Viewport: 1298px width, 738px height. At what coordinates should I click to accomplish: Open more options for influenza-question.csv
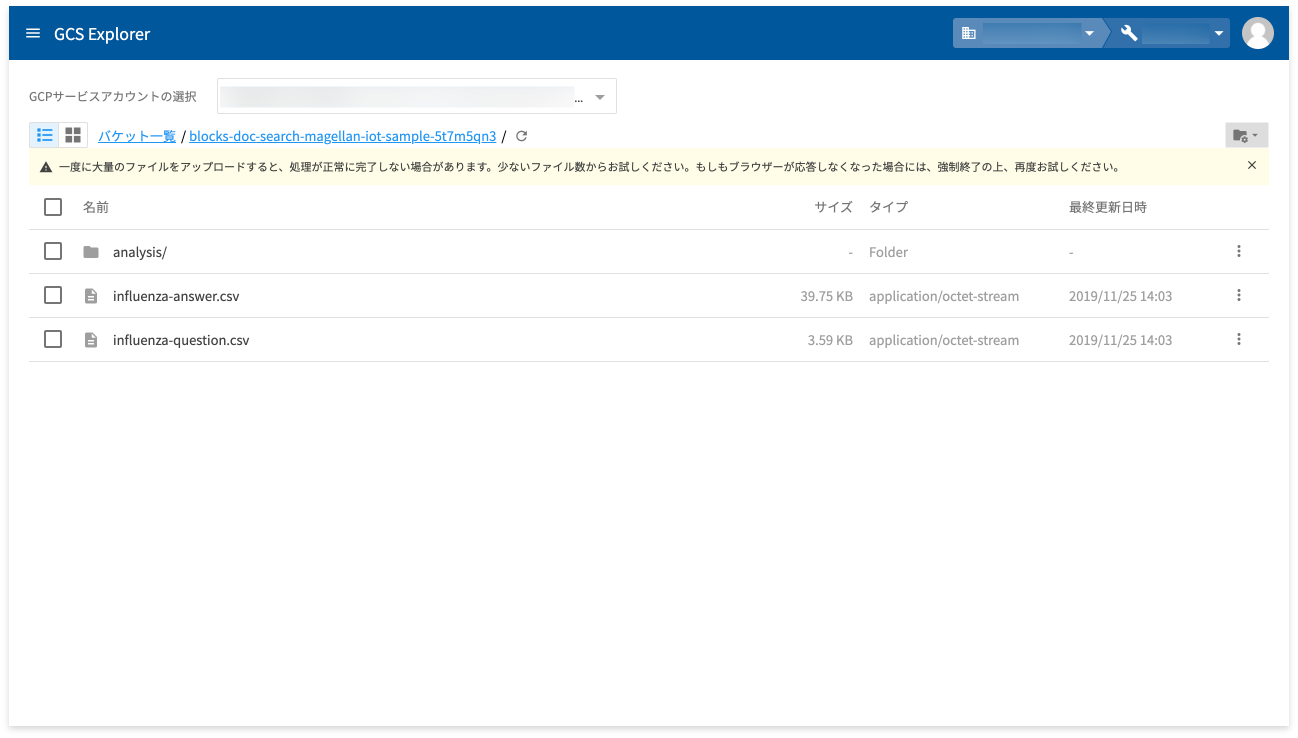tap(1239, 339)
